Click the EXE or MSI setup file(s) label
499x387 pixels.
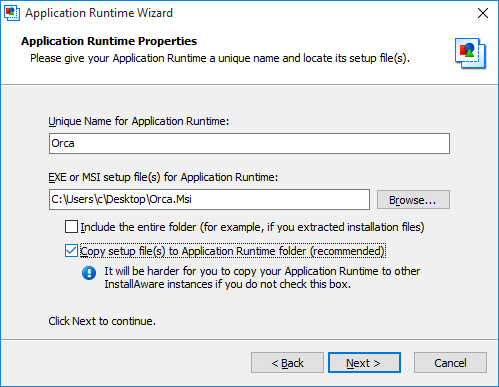(x=163, y=177)
